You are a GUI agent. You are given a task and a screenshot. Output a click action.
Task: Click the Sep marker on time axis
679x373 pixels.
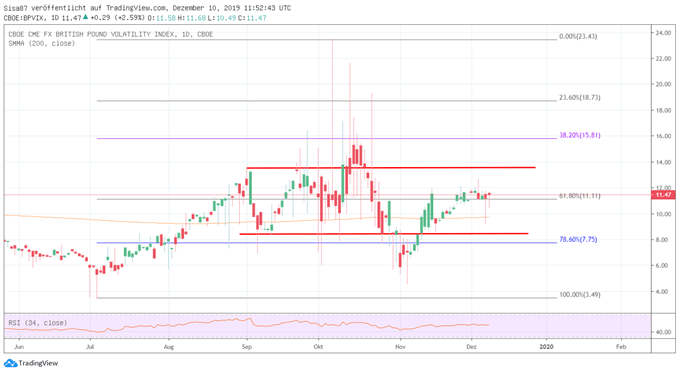pyautogui.click(x=247, y=347)
